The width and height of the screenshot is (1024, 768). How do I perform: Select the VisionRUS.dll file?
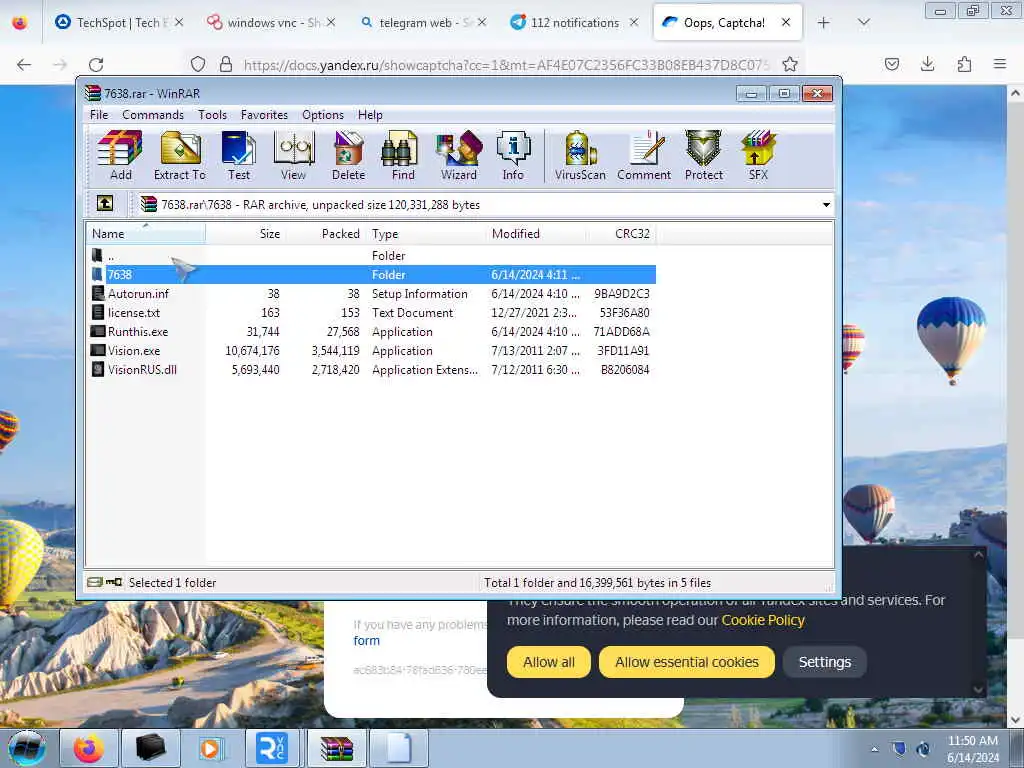click(x=371, y=370)
